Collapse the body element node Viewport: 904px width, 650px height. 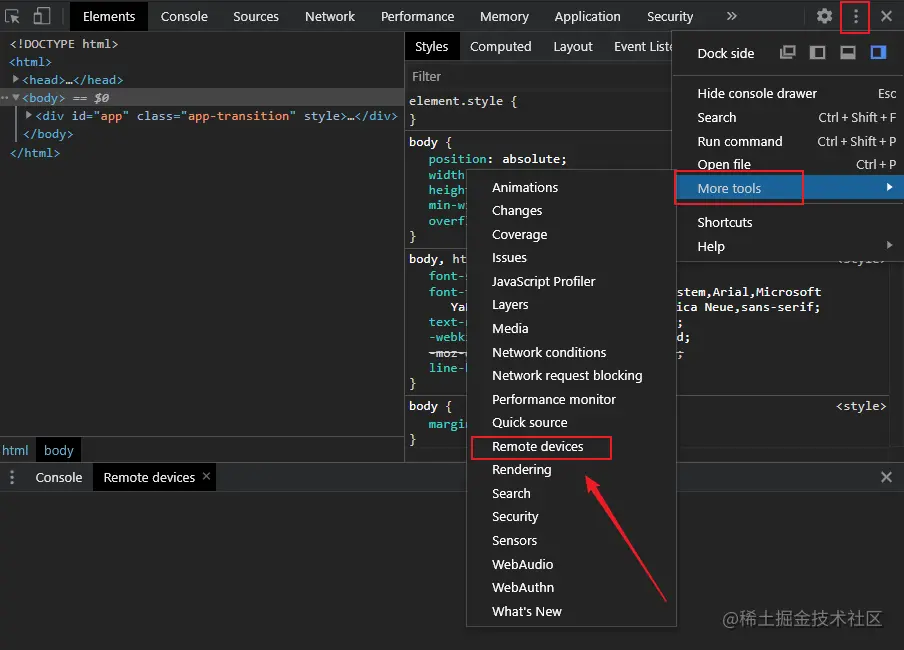click(x=16, y=97)
